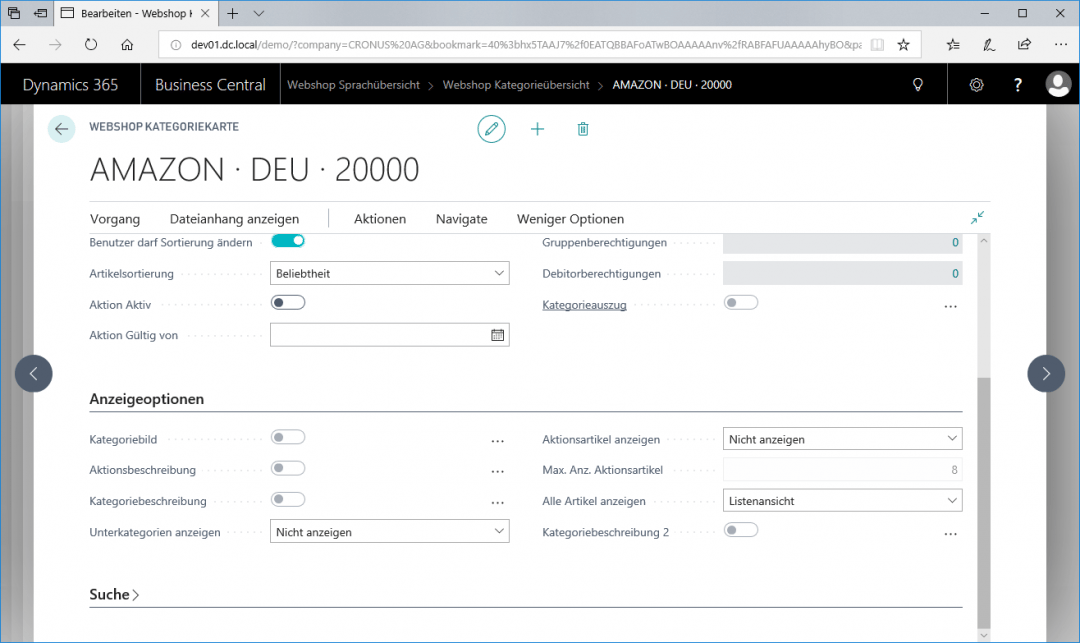Open the browser reading view icon
This screenshot has width=1080, height=643.
877,45
